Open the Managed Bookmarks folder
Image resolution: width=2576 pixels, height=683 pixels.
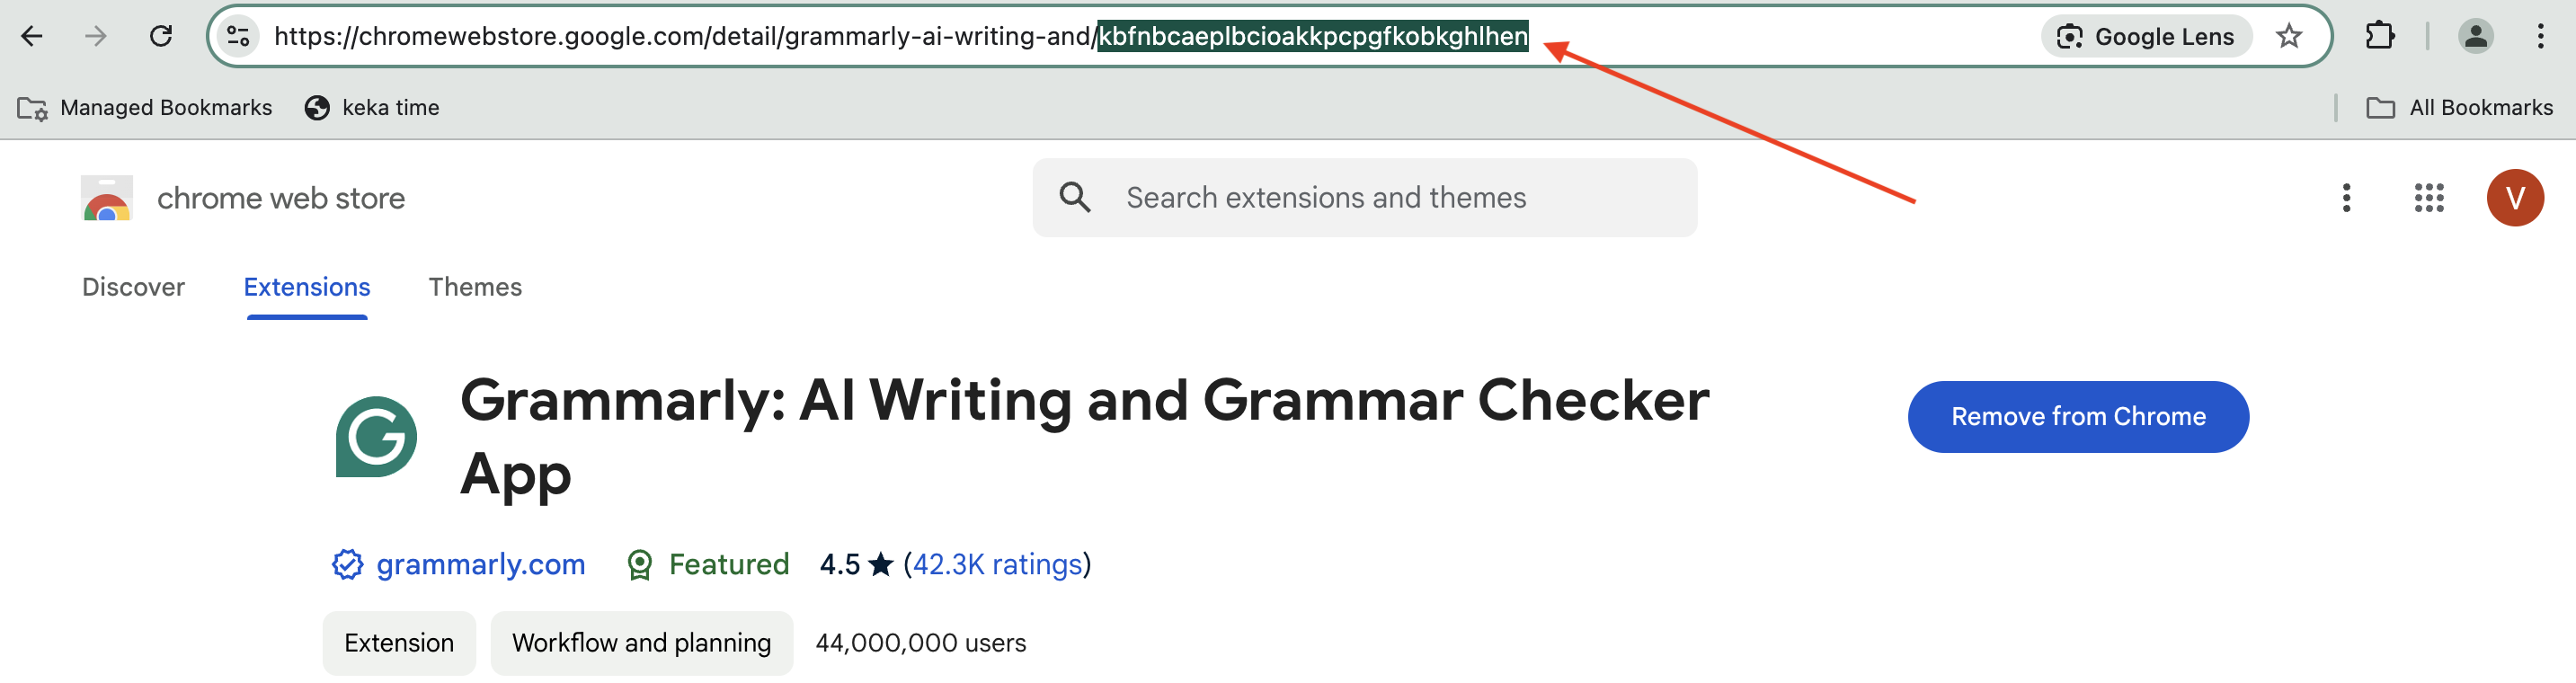click(x=145, y=108)
